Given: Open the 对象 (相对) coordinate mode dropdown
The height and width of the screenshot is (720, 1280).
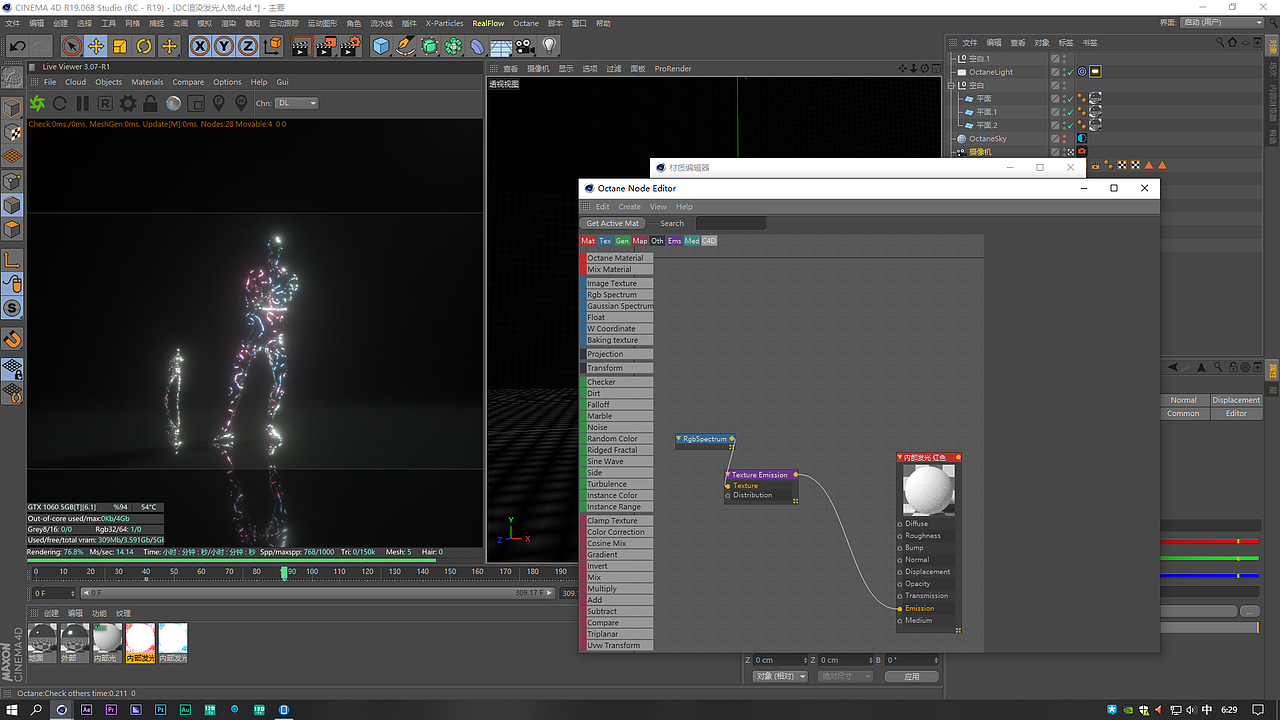Looking at the screenshot, I should [x=780, y=676].
